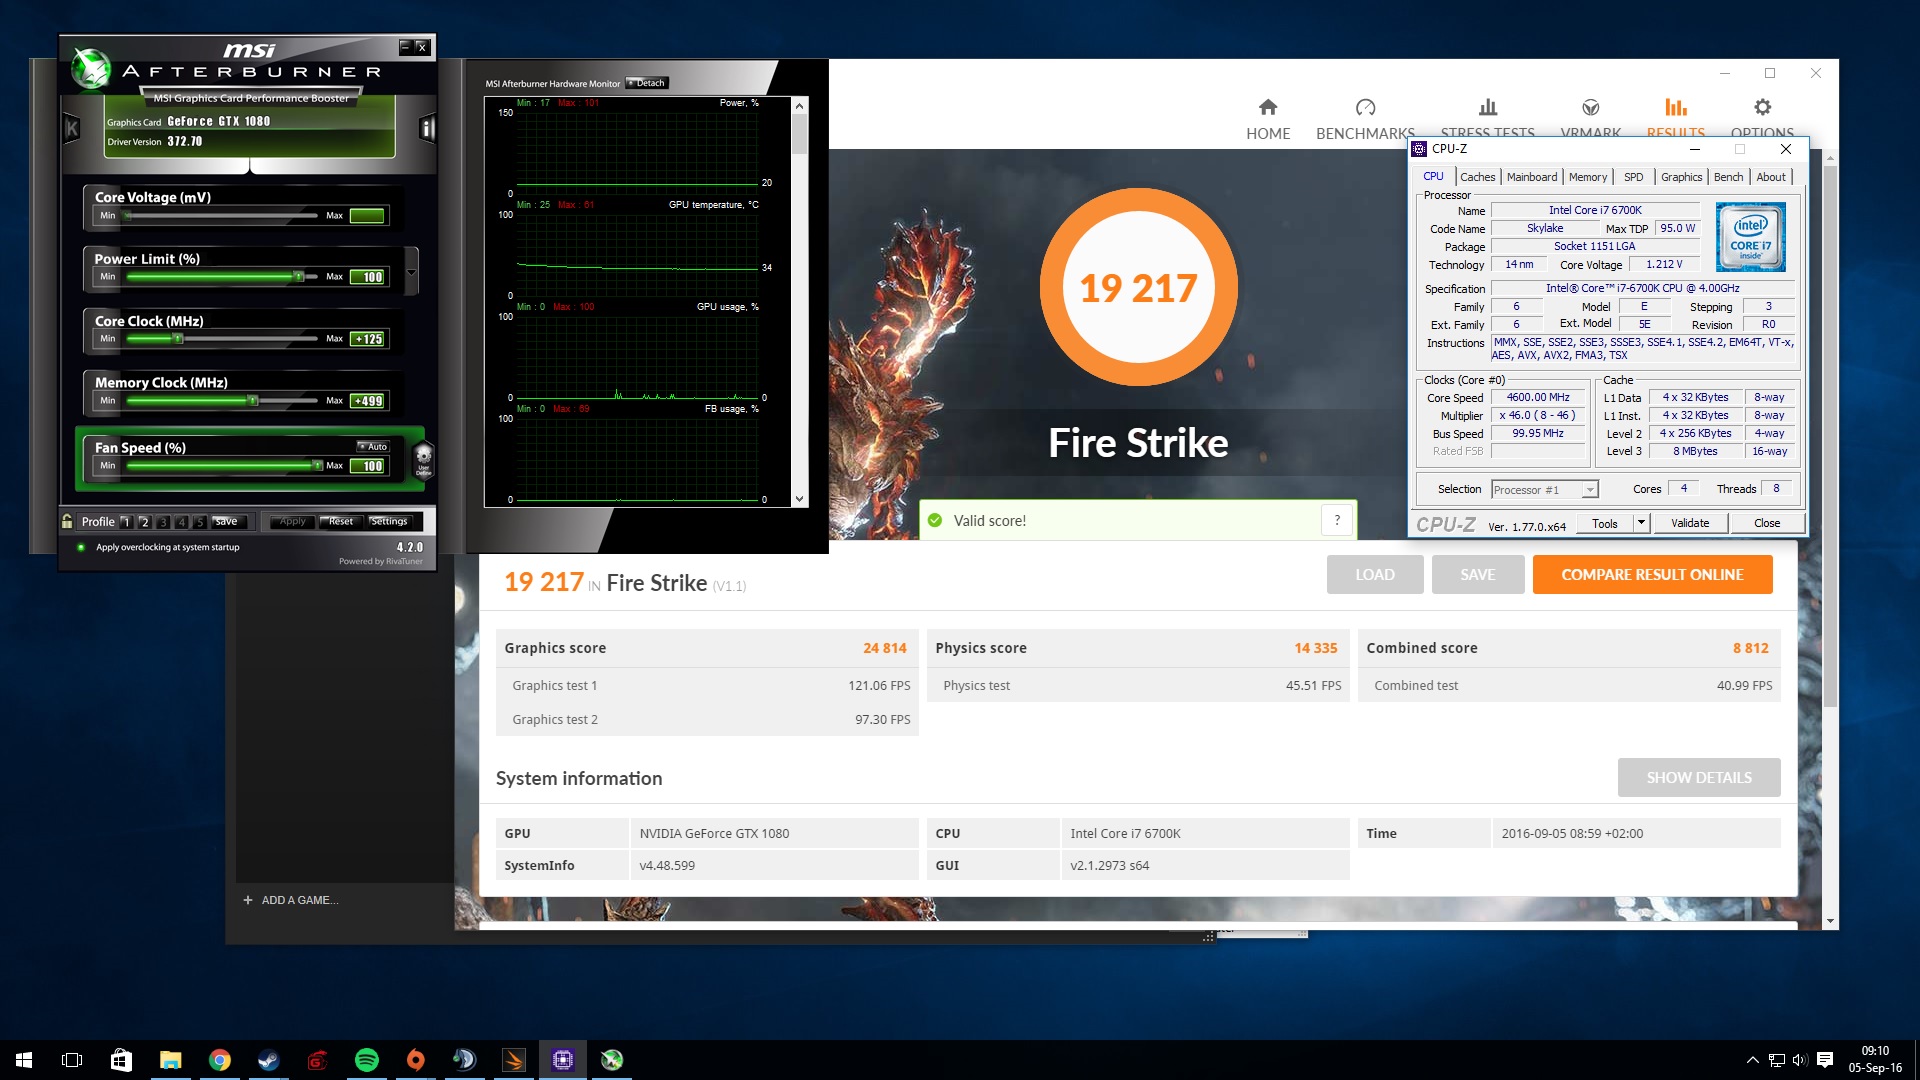Show hidden system tray icons chevron
This screenshot has height=1080, width=1920.
pyautogui.click(x=1752, y=1060)
